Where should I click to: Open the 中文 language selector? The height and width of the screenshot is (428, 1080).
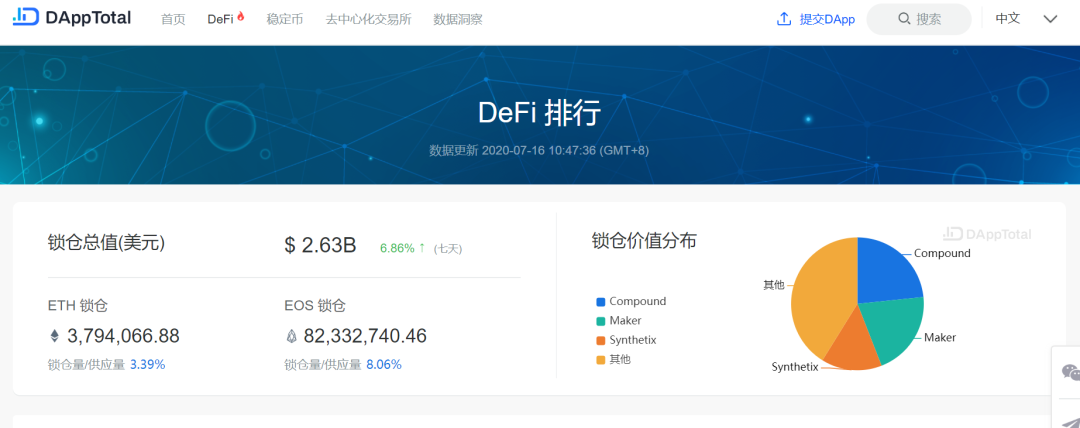pos(1008,19)
